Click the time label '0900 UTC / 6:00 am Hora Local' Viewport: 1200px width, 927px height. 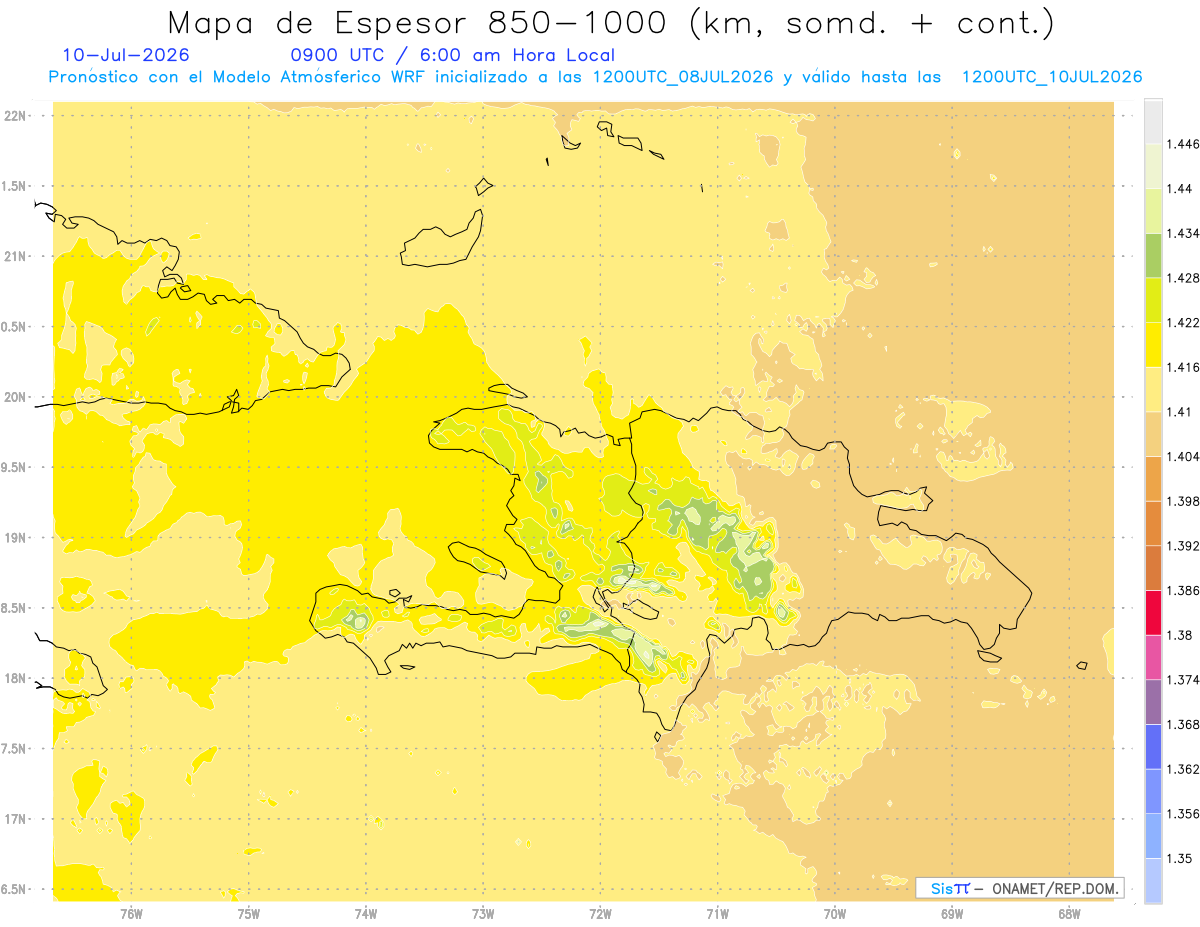452,55
